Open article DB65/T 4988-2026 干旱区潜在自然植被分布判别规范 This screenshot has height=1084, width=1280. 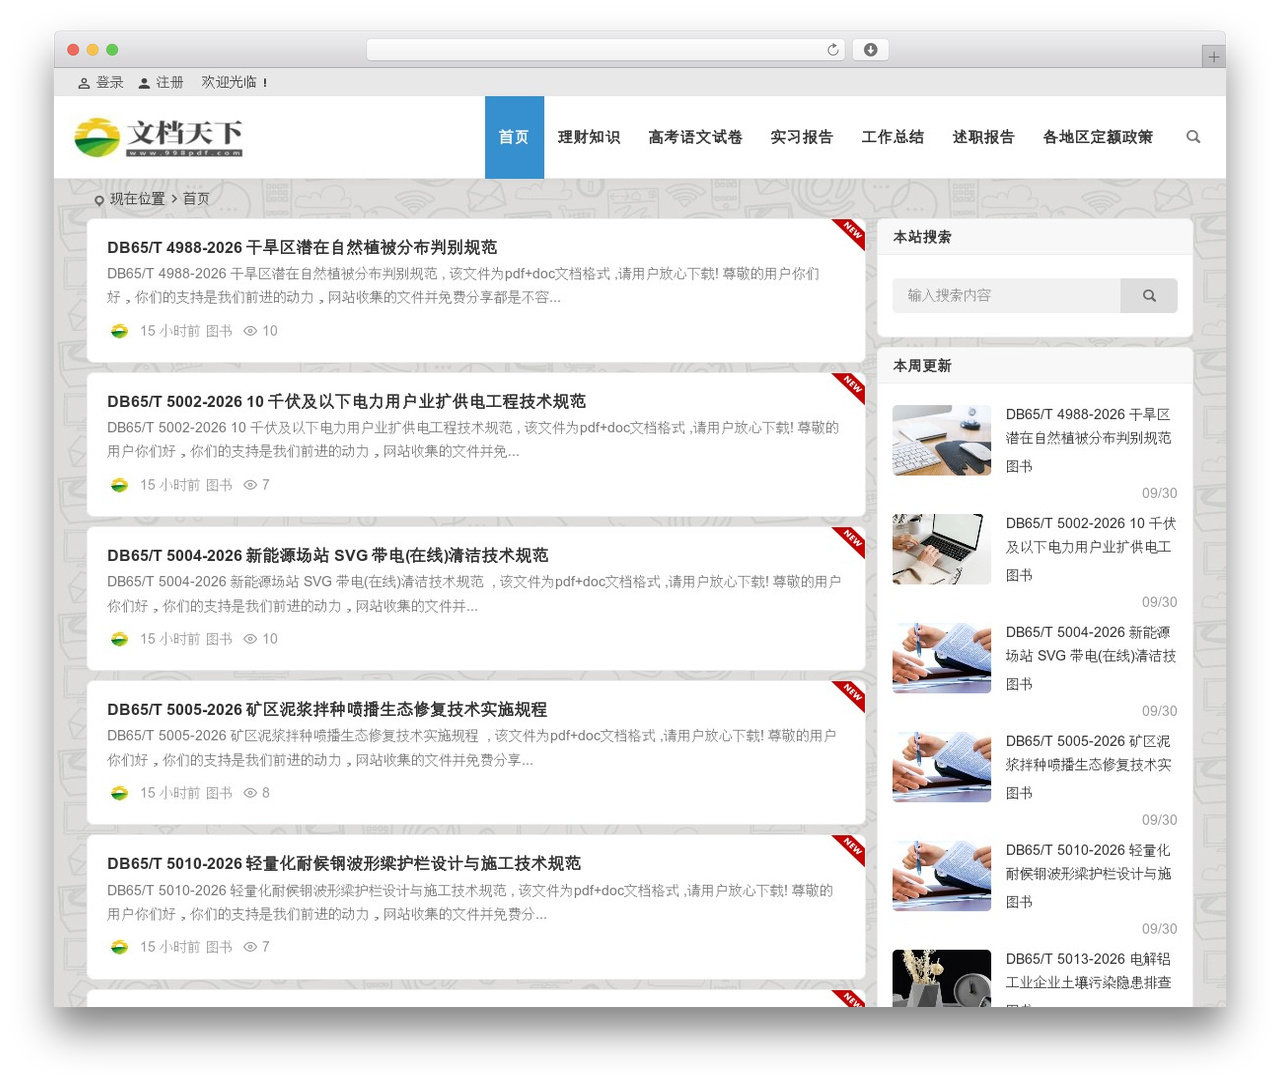[x=302, y=247]
